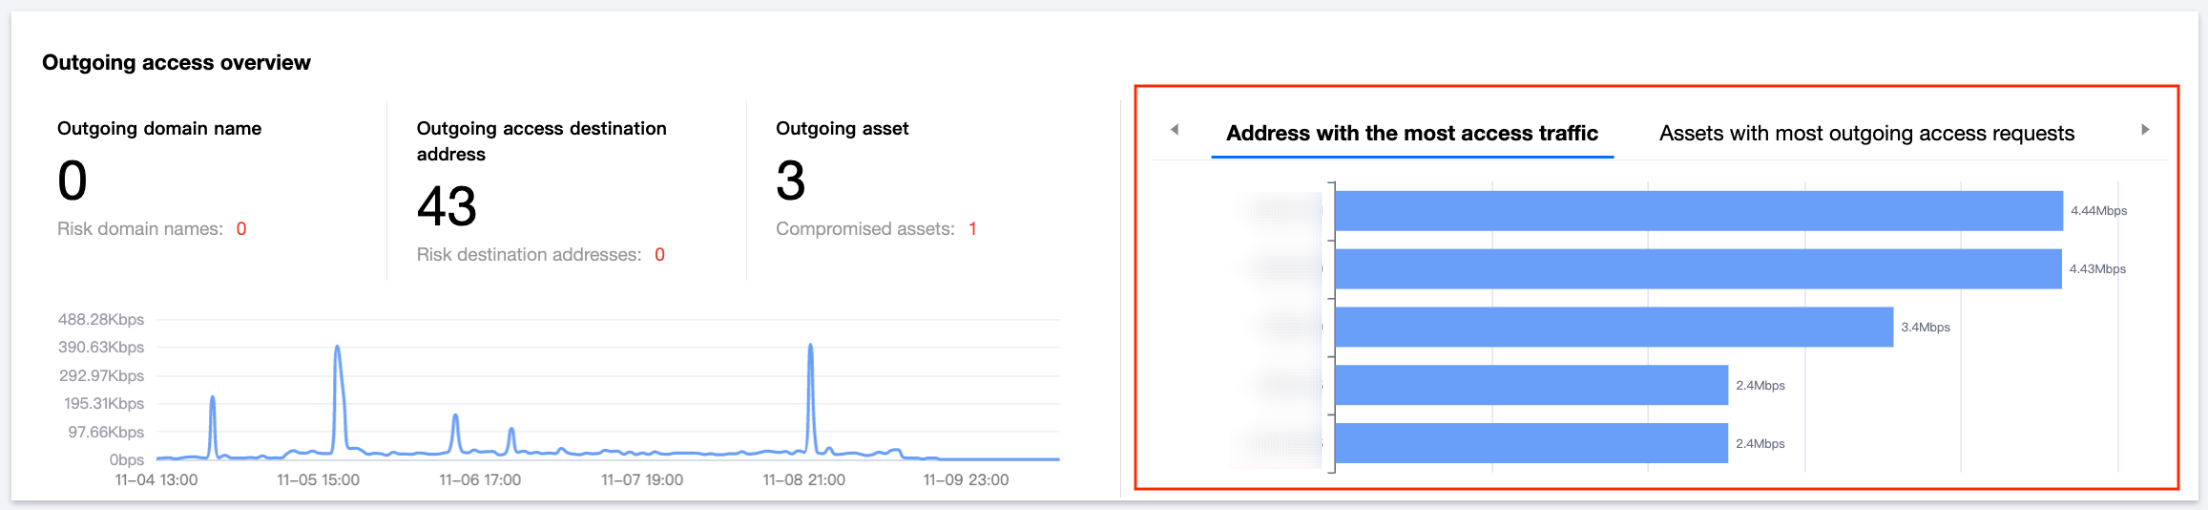2208x510 pixels.
Task: Click the bottom bar showing 2.4Mbps
Action: click(x=1531, y=443)
